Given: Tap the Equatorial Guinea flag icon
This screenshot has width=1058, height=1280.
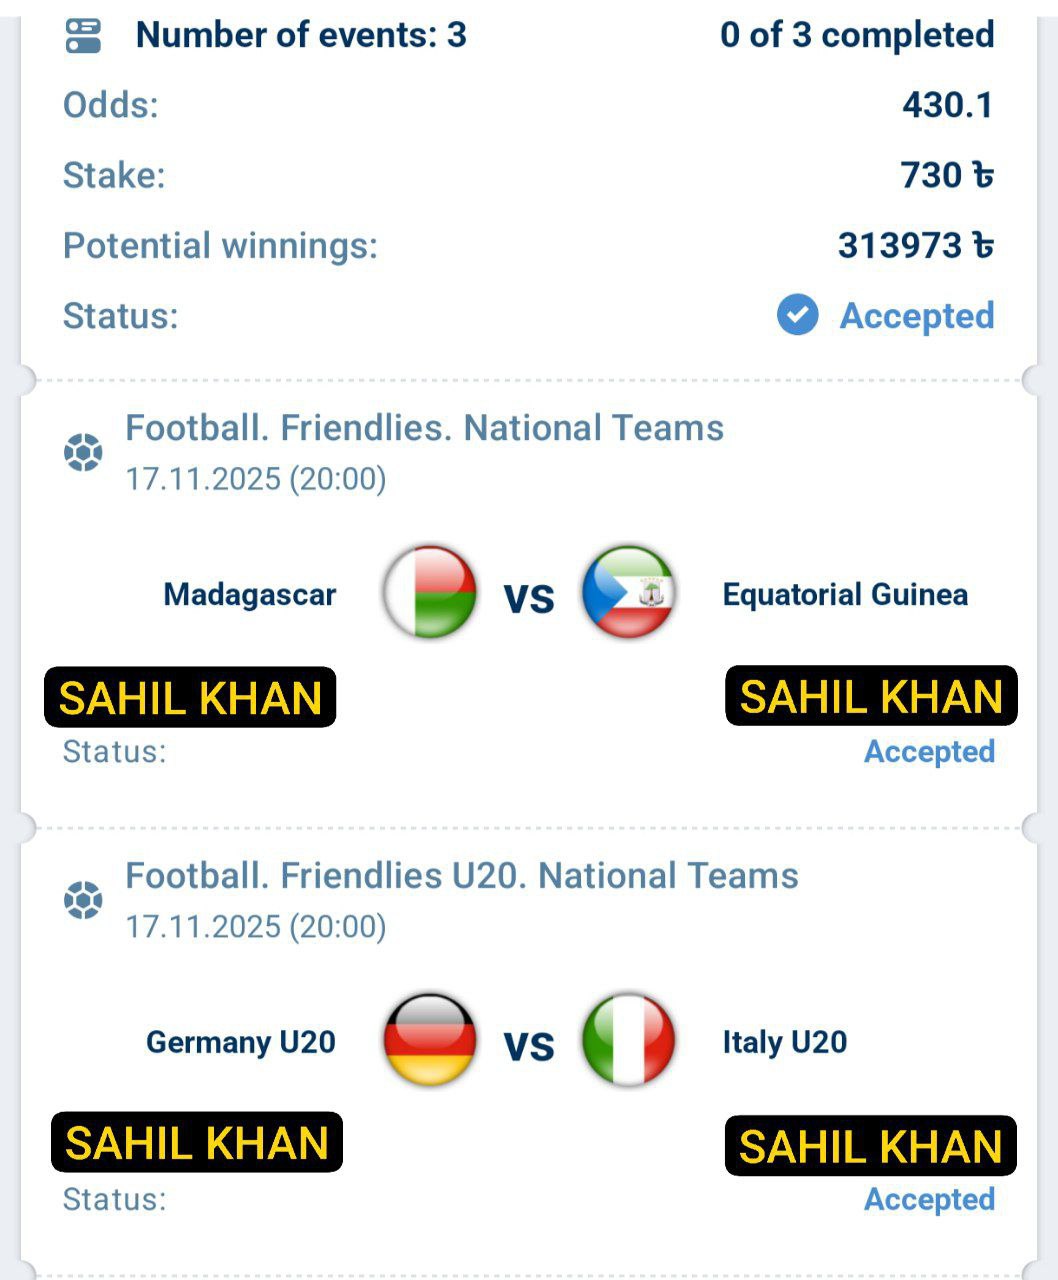Looking at the screenshot, I should coord(628,592).
